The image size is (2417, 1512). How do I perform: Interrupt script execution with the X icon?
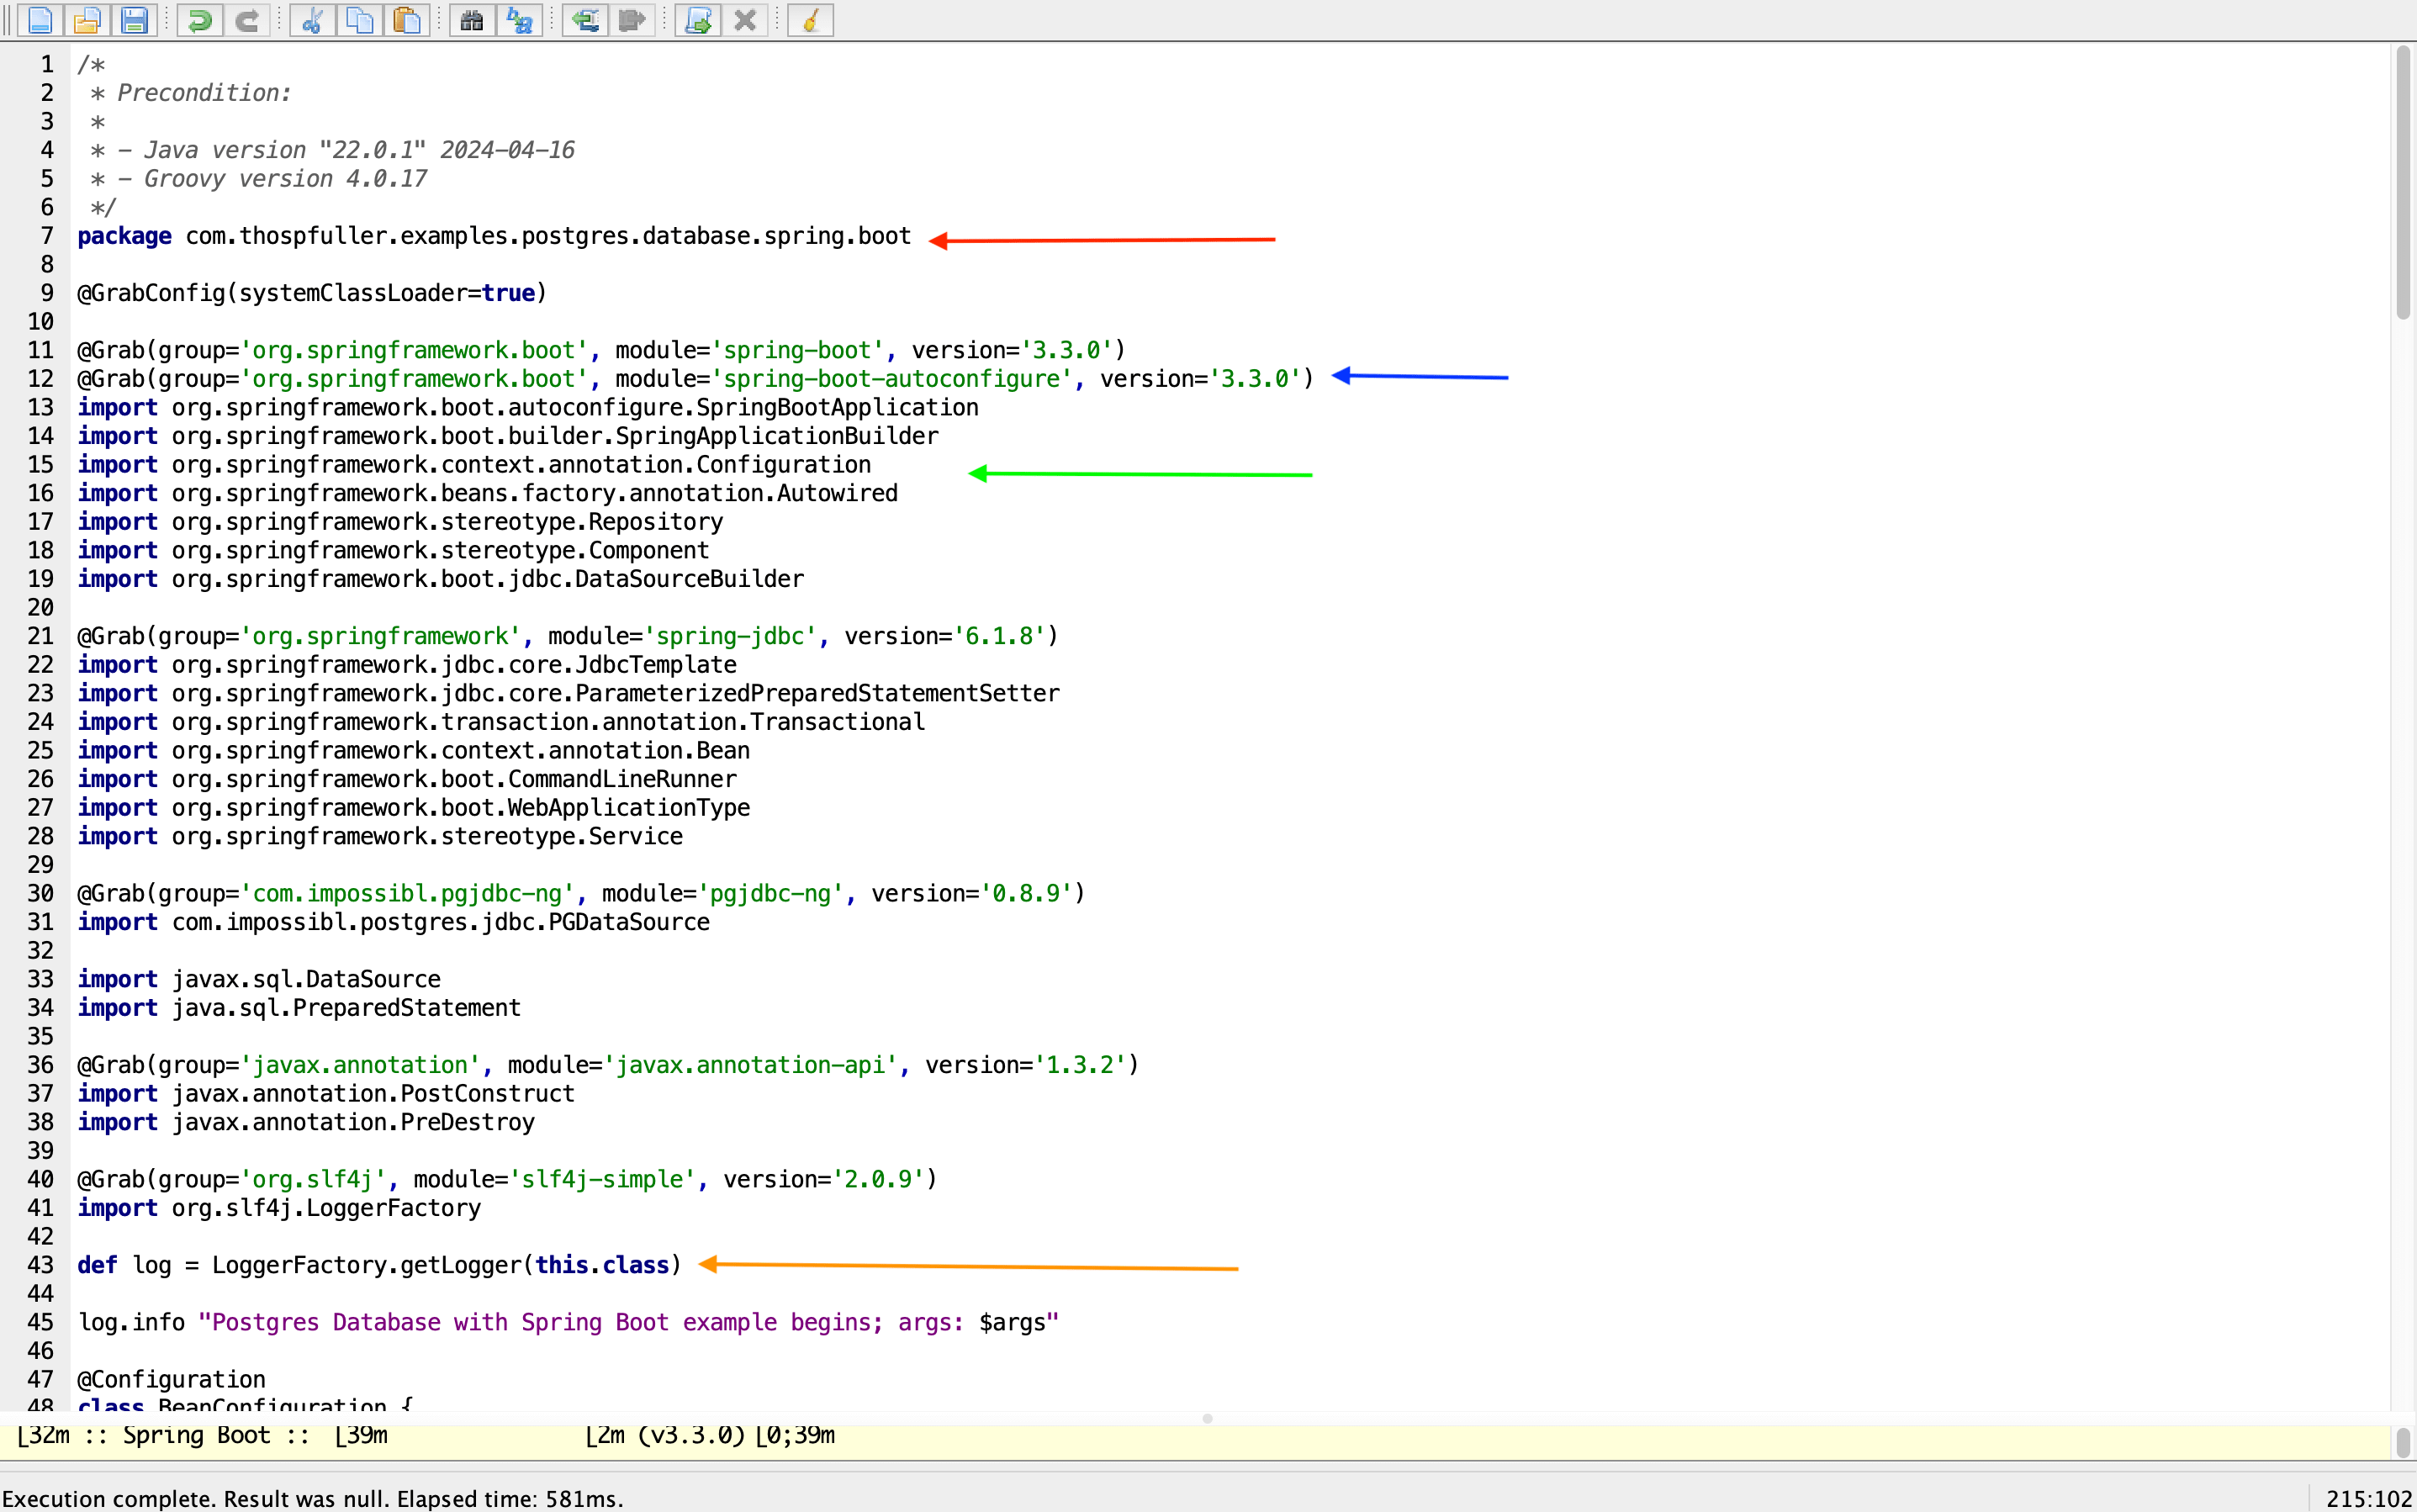click(745, 20)
